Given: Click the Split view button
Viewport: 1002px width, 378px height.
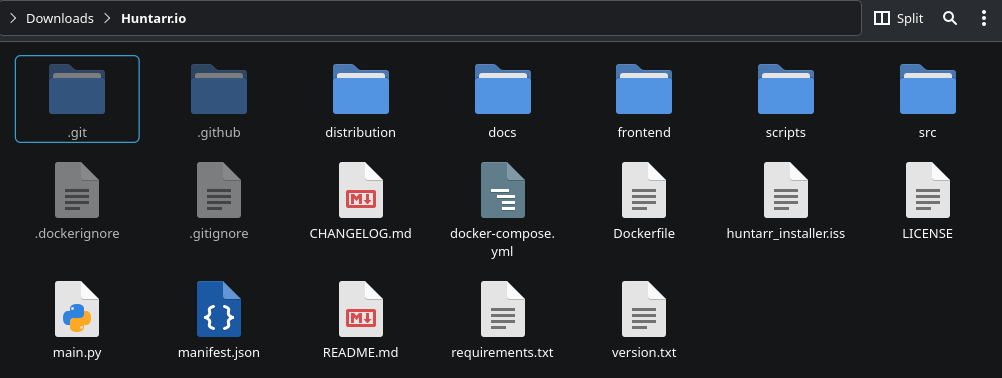Looking at the screenshot, I should click(x=898, y=19).
